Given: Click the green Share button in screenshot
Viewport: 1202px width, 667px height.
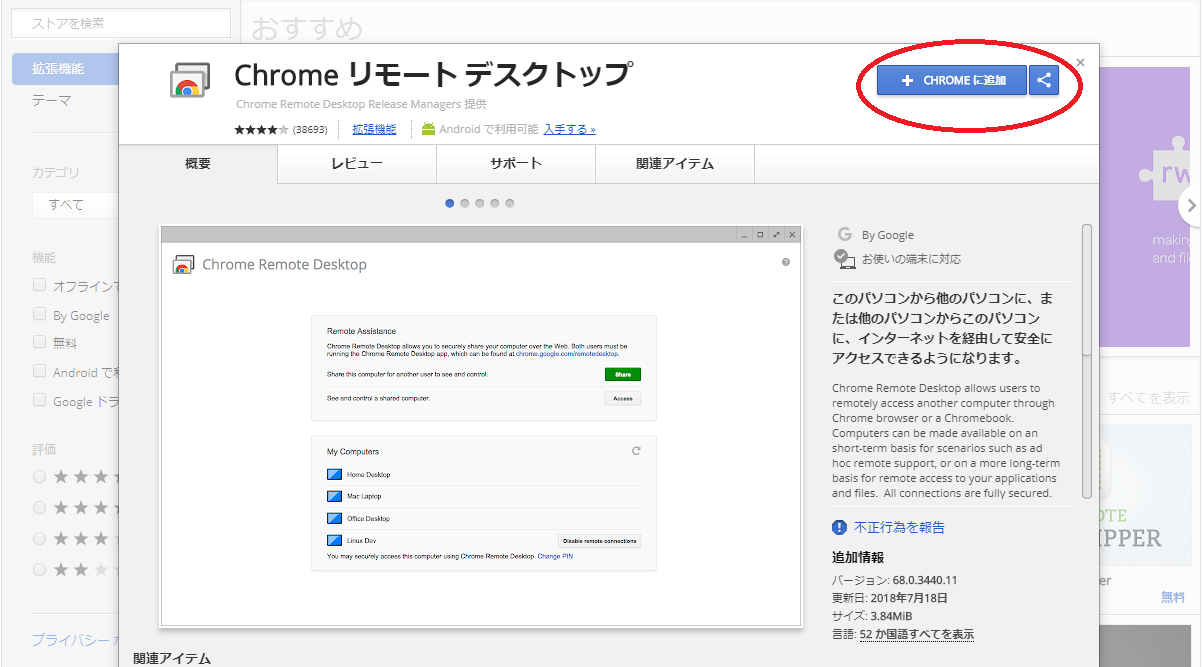Looking at the screenshot, I should point(622,374).
